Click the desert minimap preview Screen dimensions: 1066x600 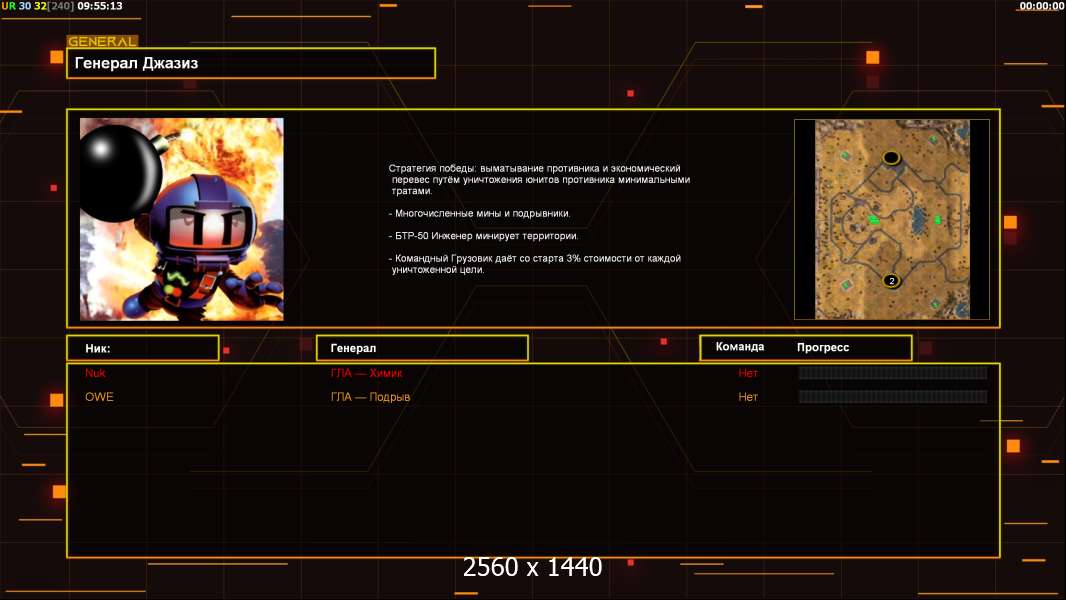[892, 219]
